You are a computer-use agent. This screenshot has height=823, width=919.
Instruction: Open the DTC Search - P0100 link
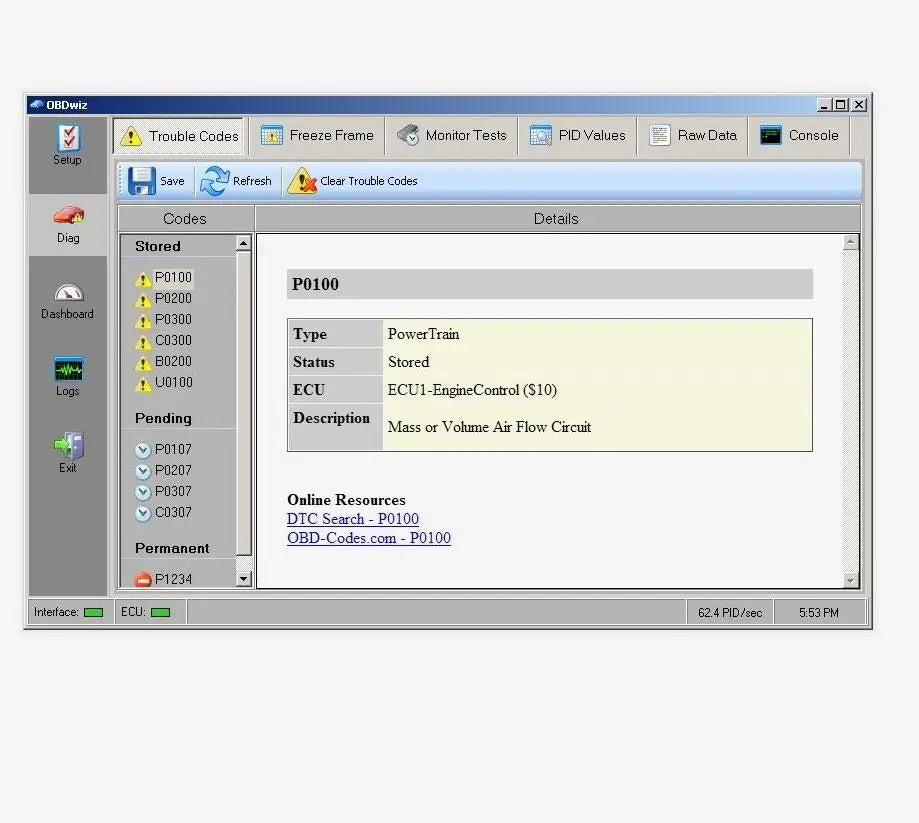(353, 519)
